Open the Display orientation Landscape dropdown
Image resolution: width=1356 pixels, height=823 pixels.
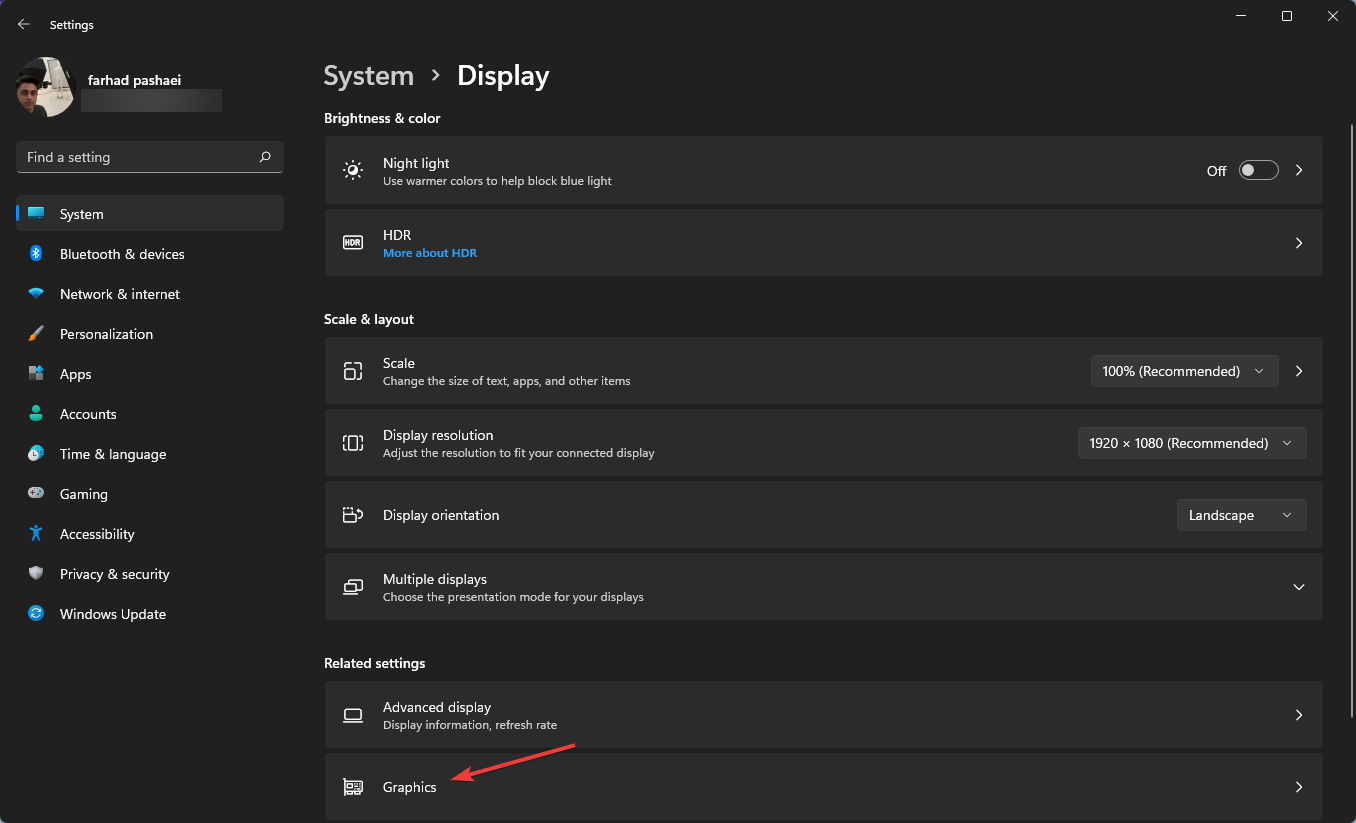pyautogui.click(x=1241, y=515)
